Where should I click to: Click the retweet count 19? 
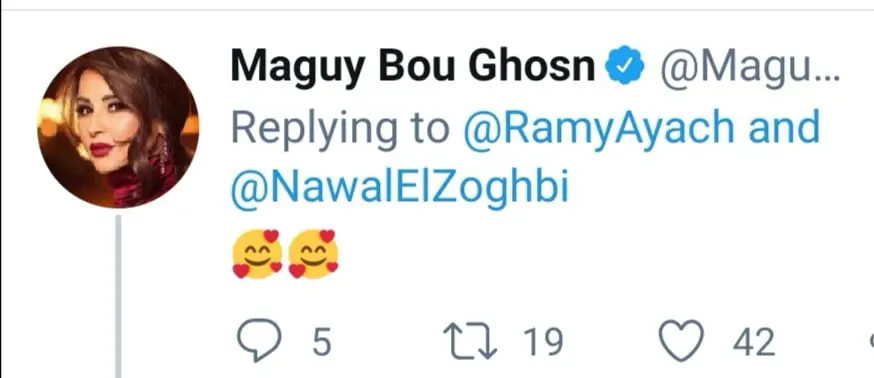point(543,341)
